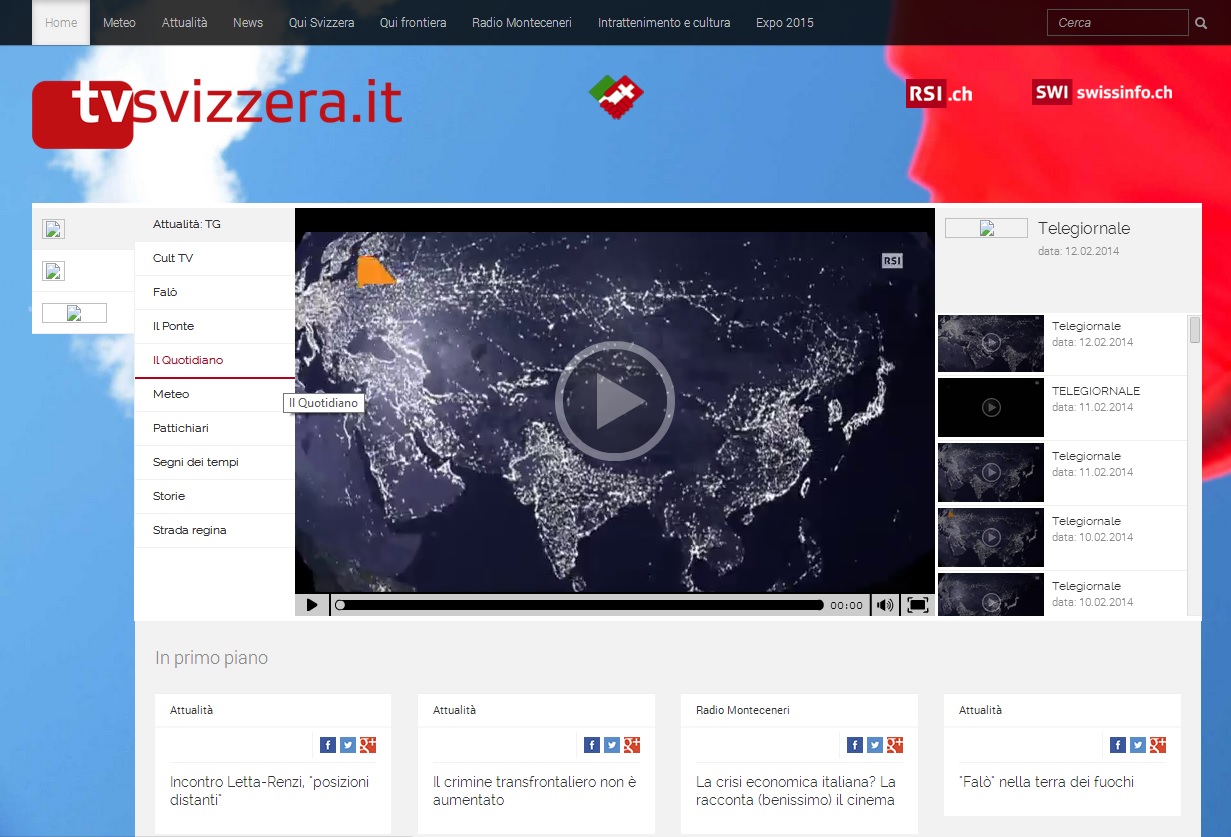
Task: Play Telegiornale 12.02.2014 thumbnail
Action: pyautogui.click(x=991, y=343)
